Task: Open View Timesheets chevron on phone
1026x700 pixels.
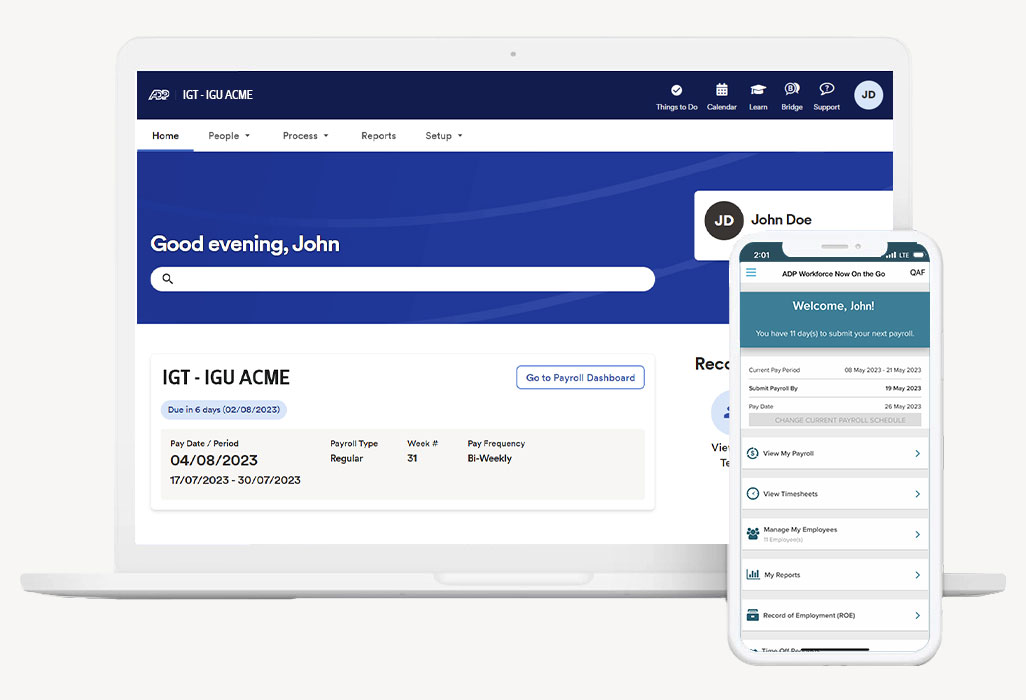Action: point(917,494)
